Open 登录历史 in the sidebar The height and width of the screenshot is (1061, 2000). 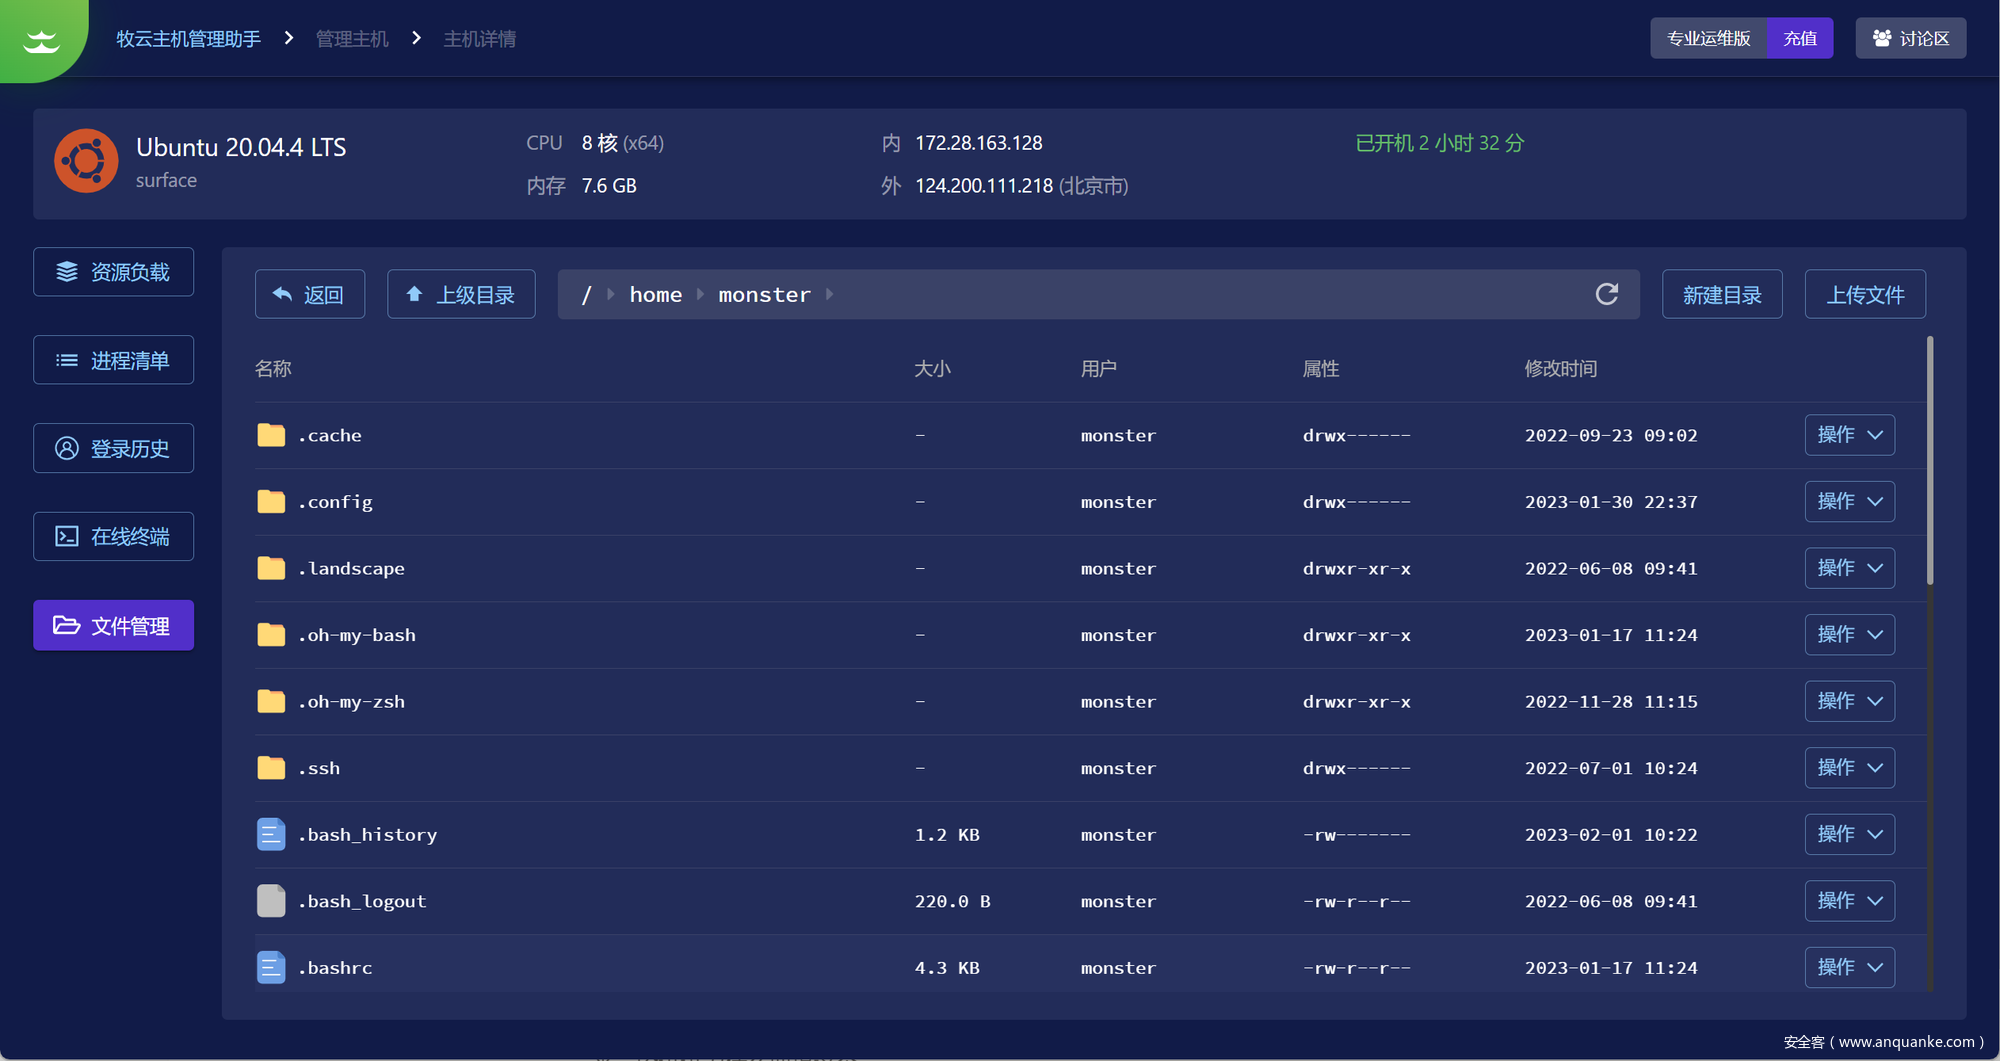(113, 449)
